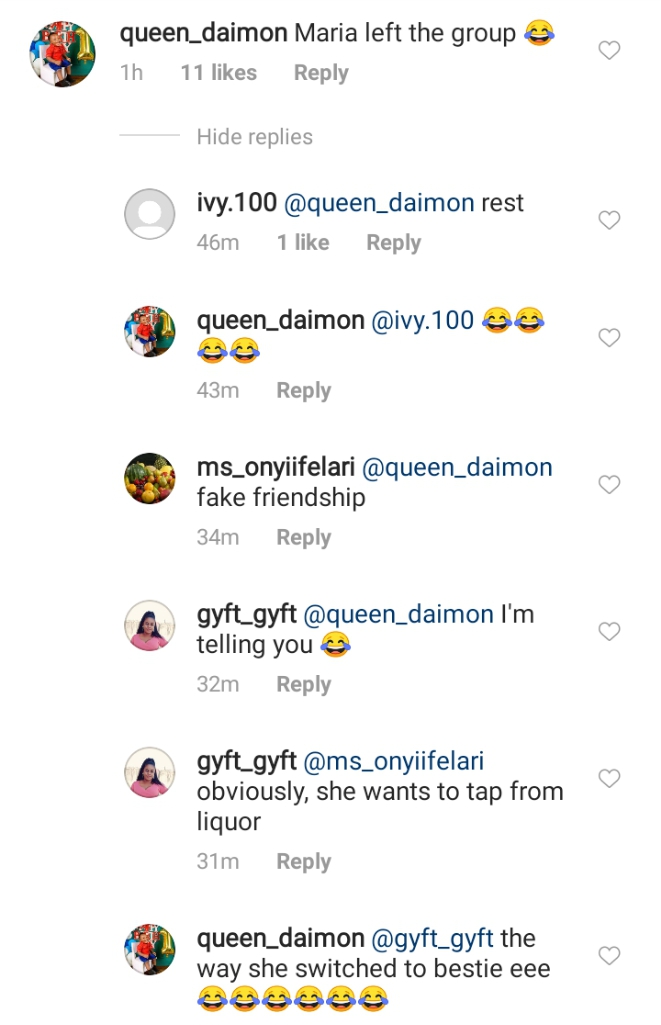Open queen_daimon's avatar on top comment

click(63, 54)
